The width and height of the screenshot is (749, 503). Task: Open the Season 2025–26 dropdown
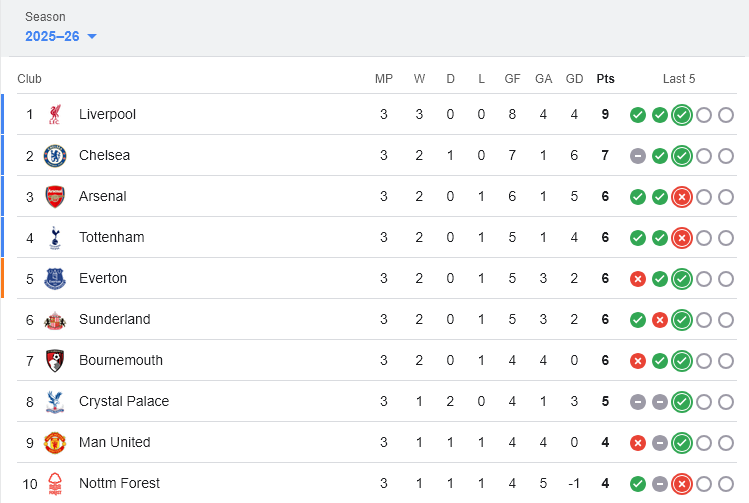[x=61, y=36]
